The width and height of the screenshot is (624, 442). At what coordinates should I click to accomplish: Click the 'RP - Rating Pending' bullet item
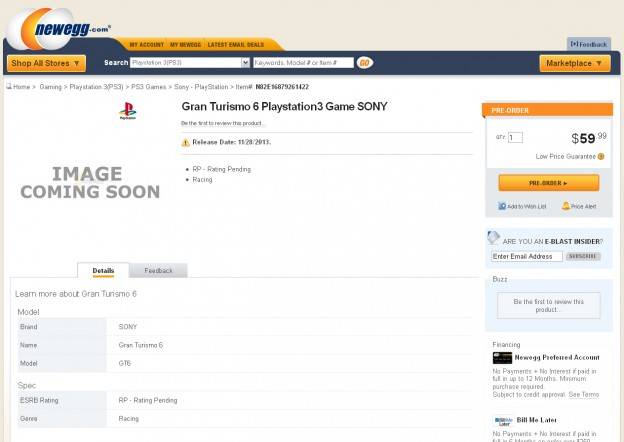(x=222, y=169)
